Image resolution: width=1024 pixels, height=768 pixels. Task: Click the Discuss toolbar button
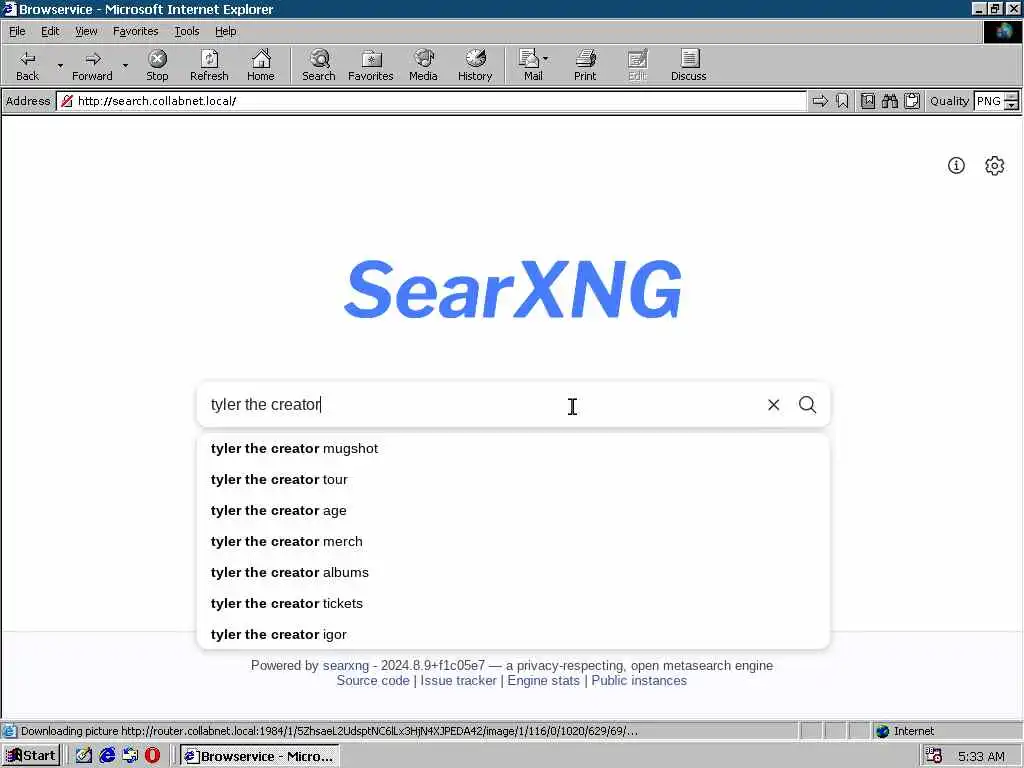pyautogui.click(x=688, y=65)
